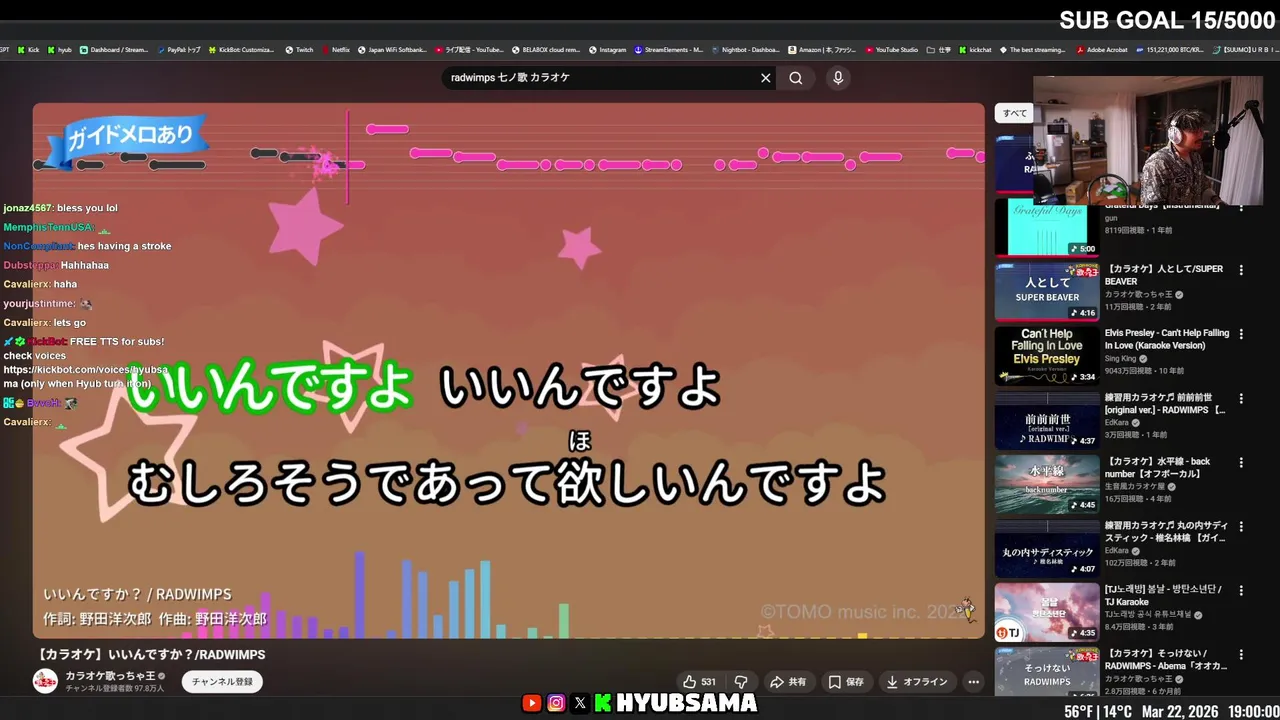Open the 'The best streaming' bookmark
Image resolution: width=1280 pixels, height=720 pixels.
1032,49
